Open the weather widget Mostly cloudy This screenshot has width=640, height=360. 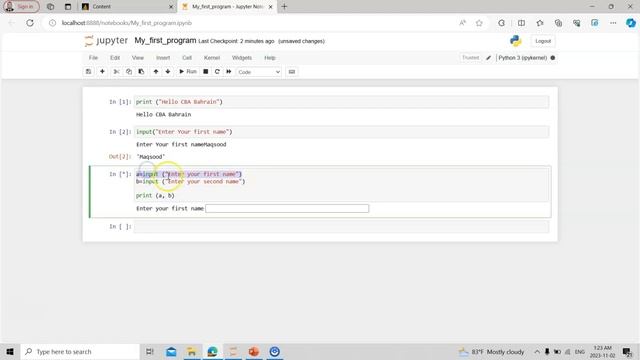(x=491, y=351)
